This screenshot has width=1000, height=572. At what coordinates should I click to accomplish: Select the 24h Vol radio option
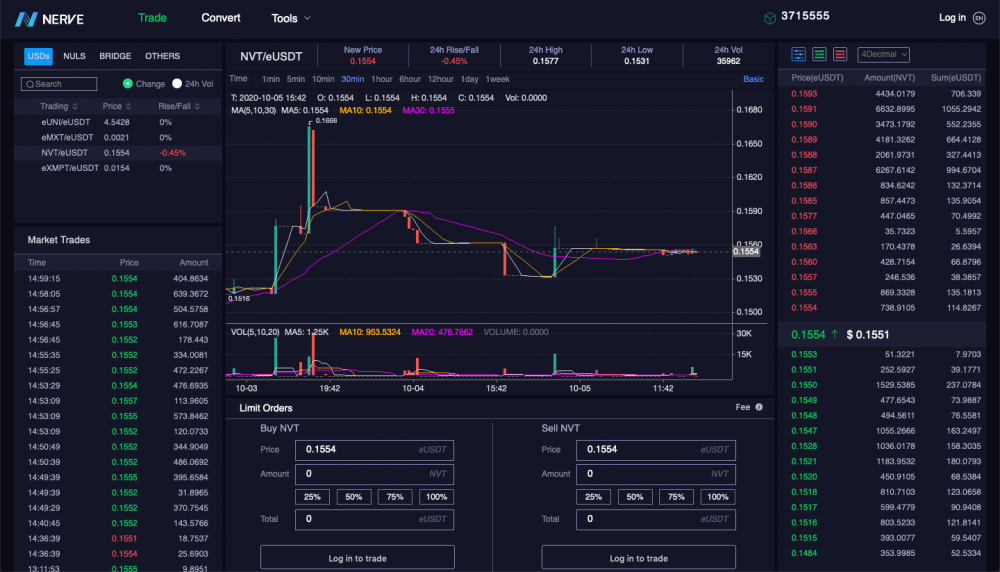(x=177, y=84)
